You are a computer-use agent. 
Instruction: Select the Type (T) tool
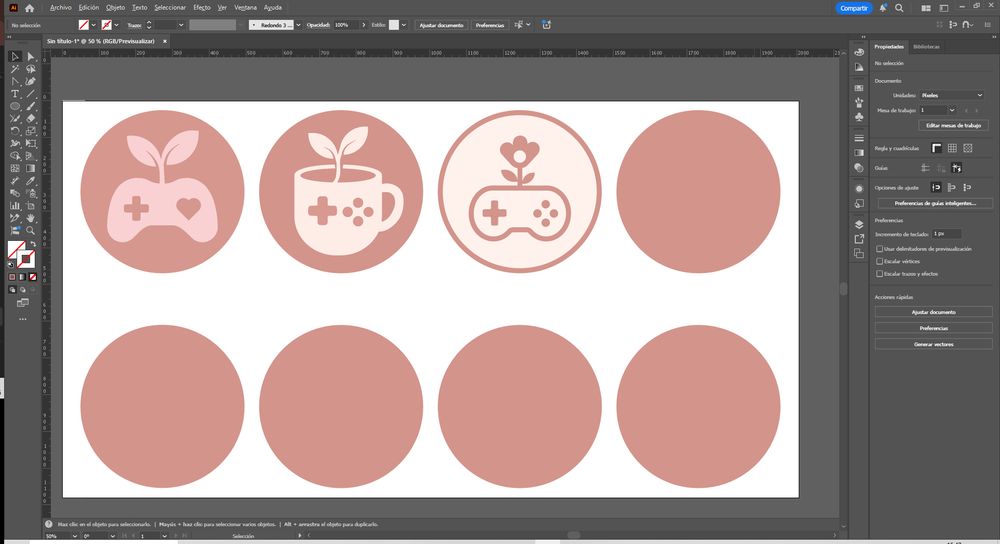pyautogui.click(x=15, y=94)
